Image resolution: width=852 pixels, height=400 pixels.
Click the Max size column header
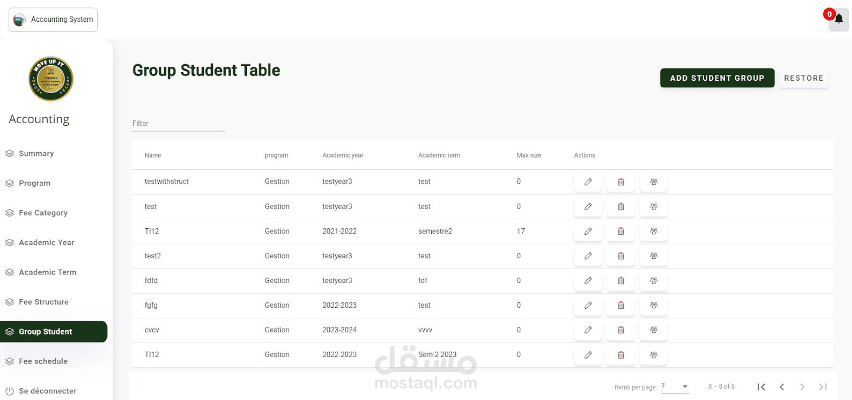click(529, 155)
